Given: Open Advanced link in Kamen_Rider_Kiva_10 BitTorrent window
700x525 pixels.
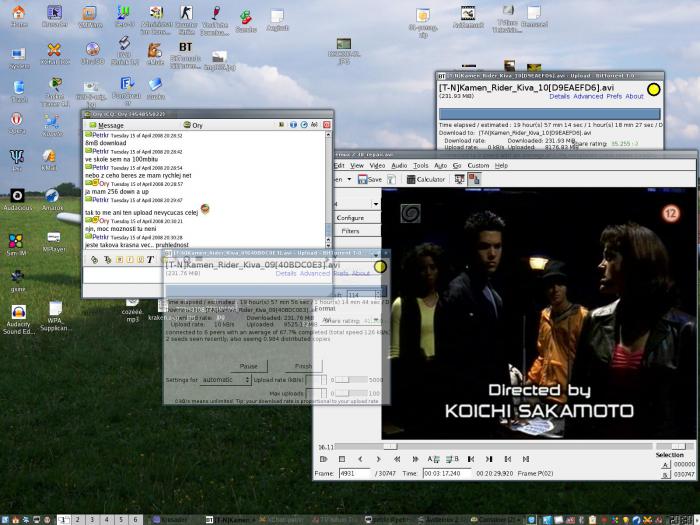Looking at the screenshot, I should [x=588, y=96].
